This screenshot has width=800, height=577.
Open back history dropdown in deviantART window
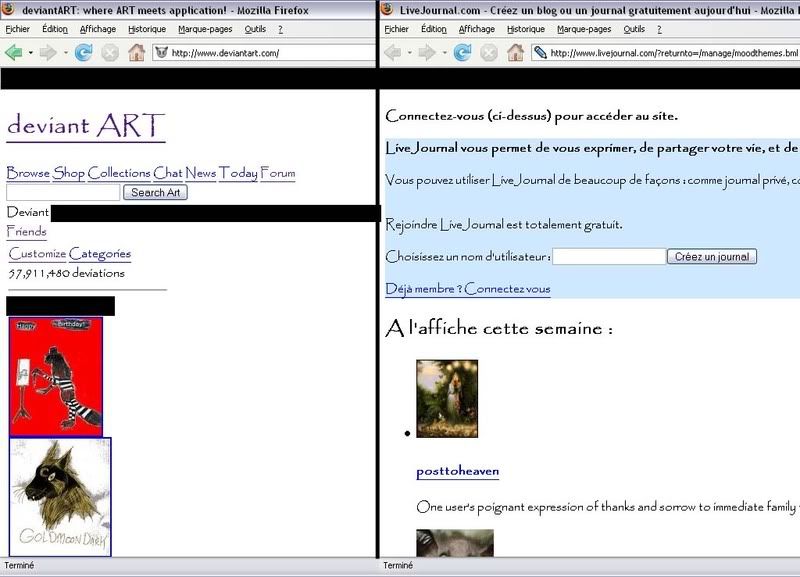pos(31,53)
